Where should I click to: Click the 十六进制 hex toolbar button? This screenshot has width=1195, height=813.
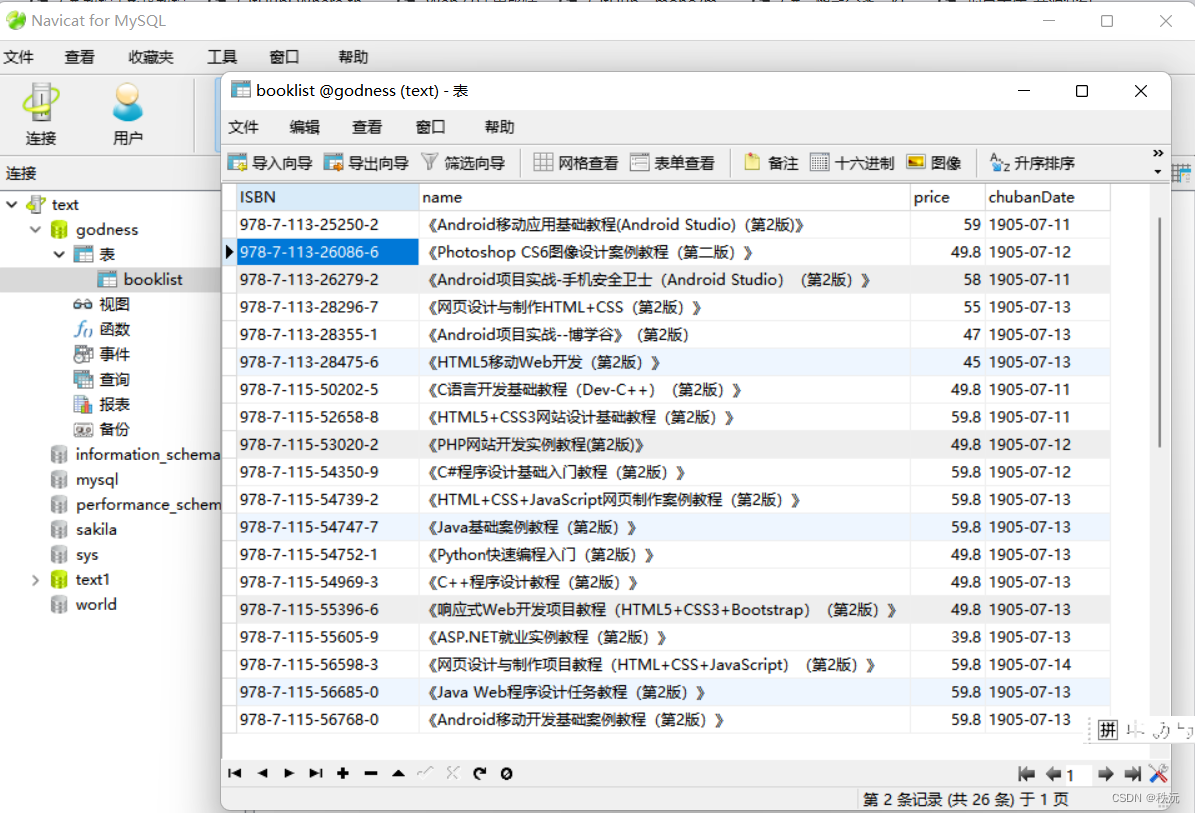coord(852,162)
